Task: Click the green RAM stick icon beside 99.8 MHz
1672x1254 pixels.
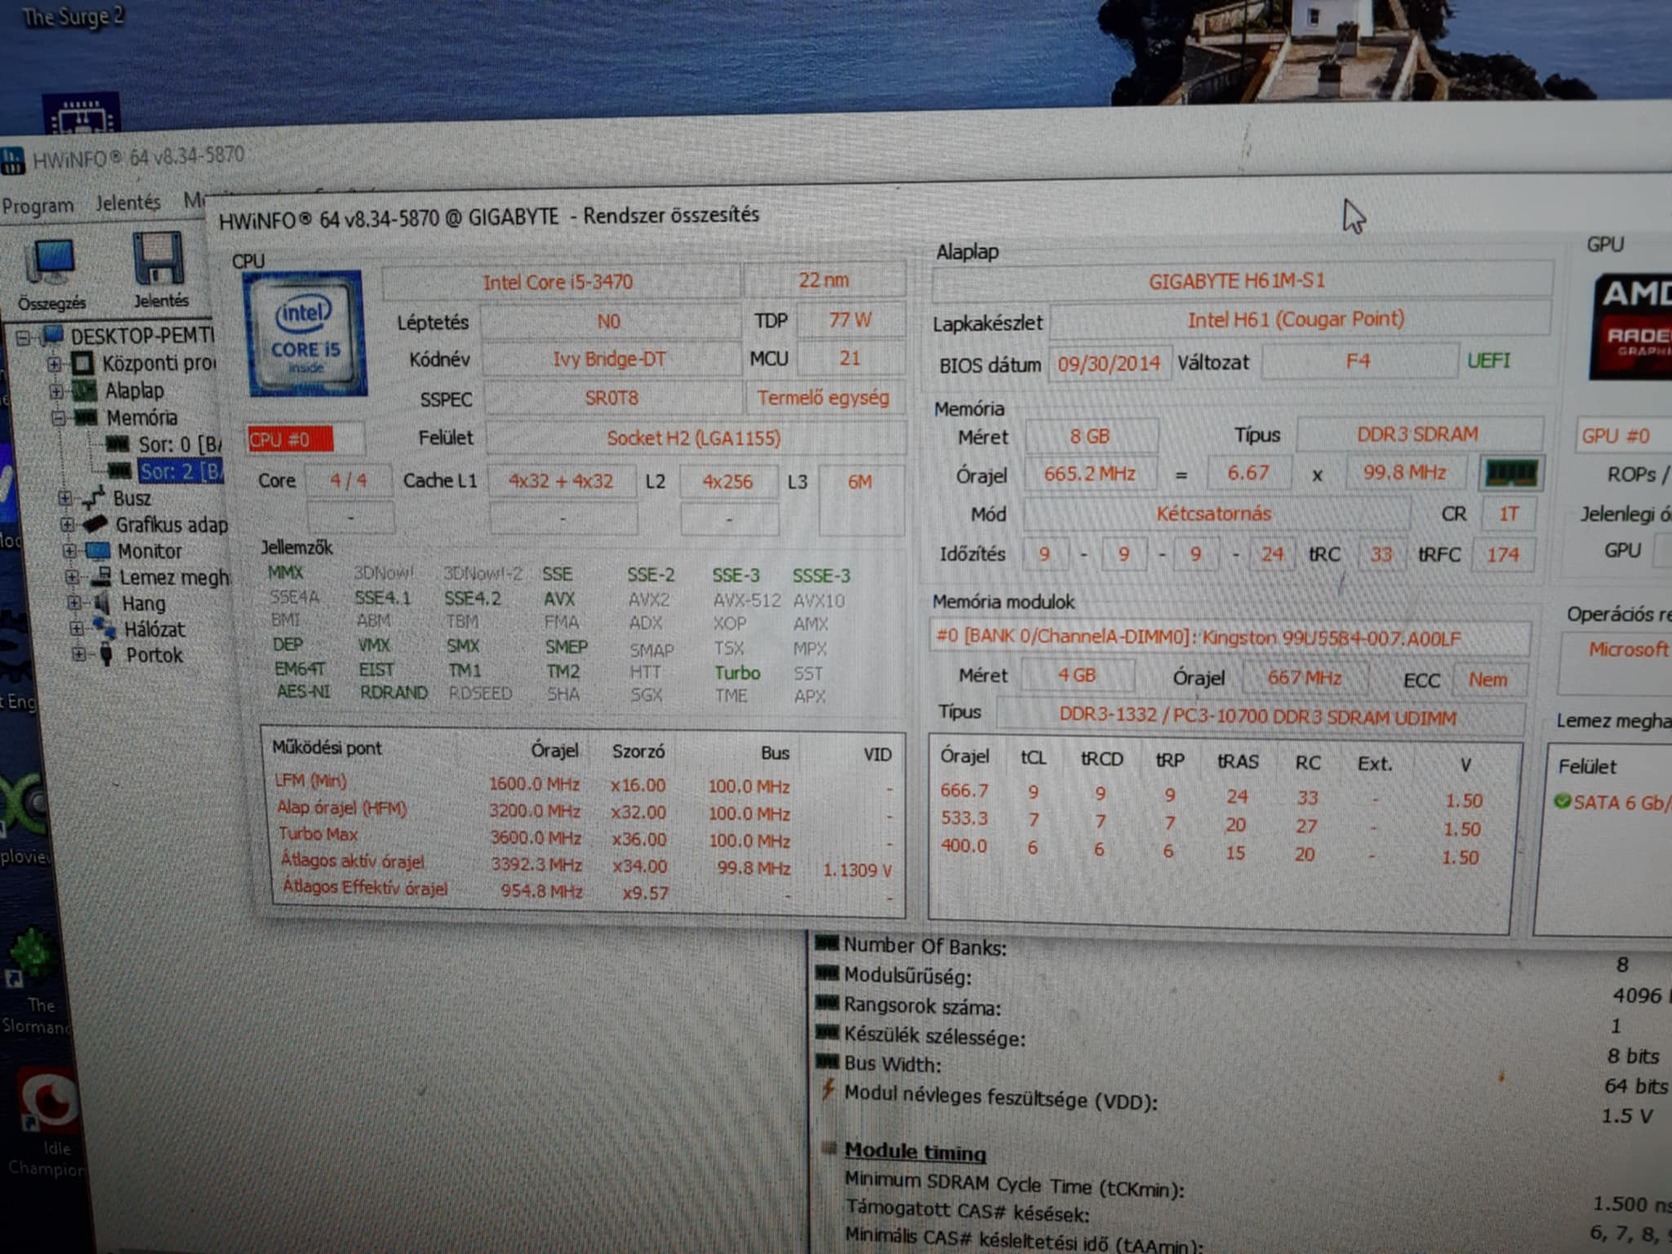Action: tap(1512, 473)
